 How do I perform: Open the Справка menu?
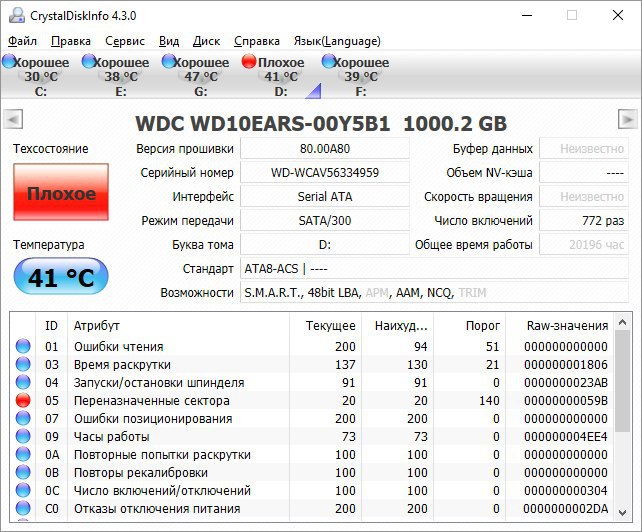pyautogui.click(x=257, y=41)
